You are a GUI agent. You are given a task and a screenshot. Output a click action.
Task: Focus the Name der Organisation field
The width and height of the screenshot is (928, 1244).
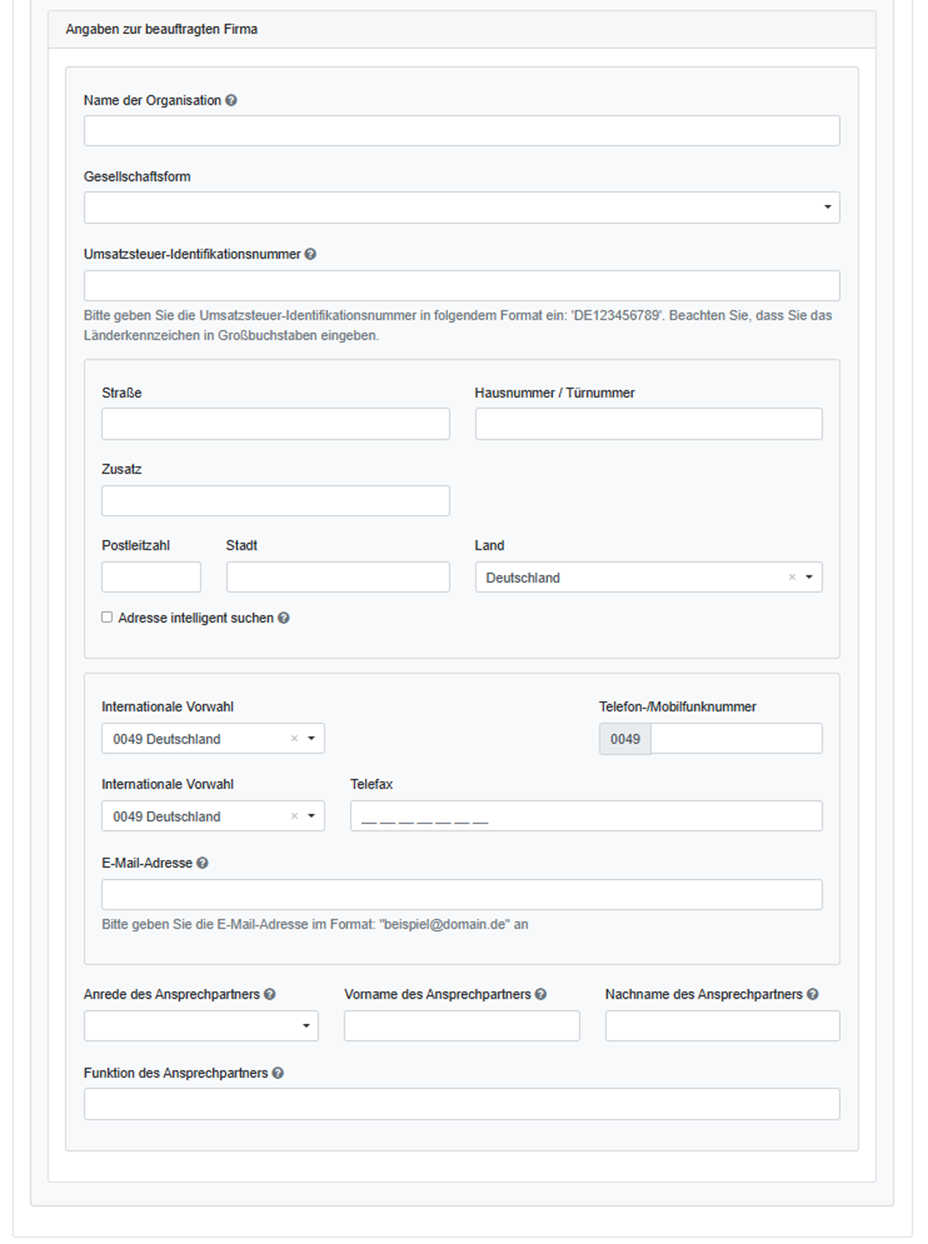coord(461,131)
